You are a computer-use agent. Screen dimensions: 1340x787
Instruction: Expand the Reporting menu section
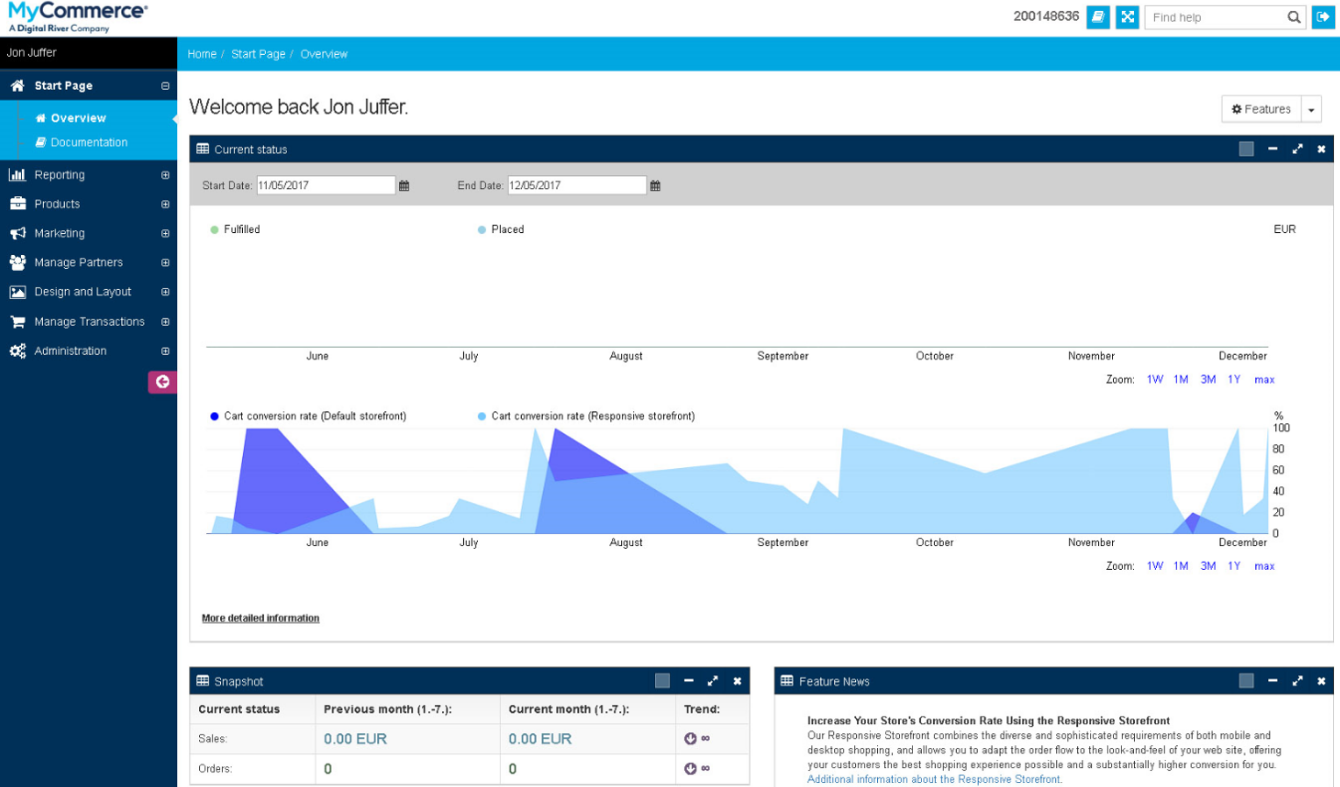[x=165, y=175]
